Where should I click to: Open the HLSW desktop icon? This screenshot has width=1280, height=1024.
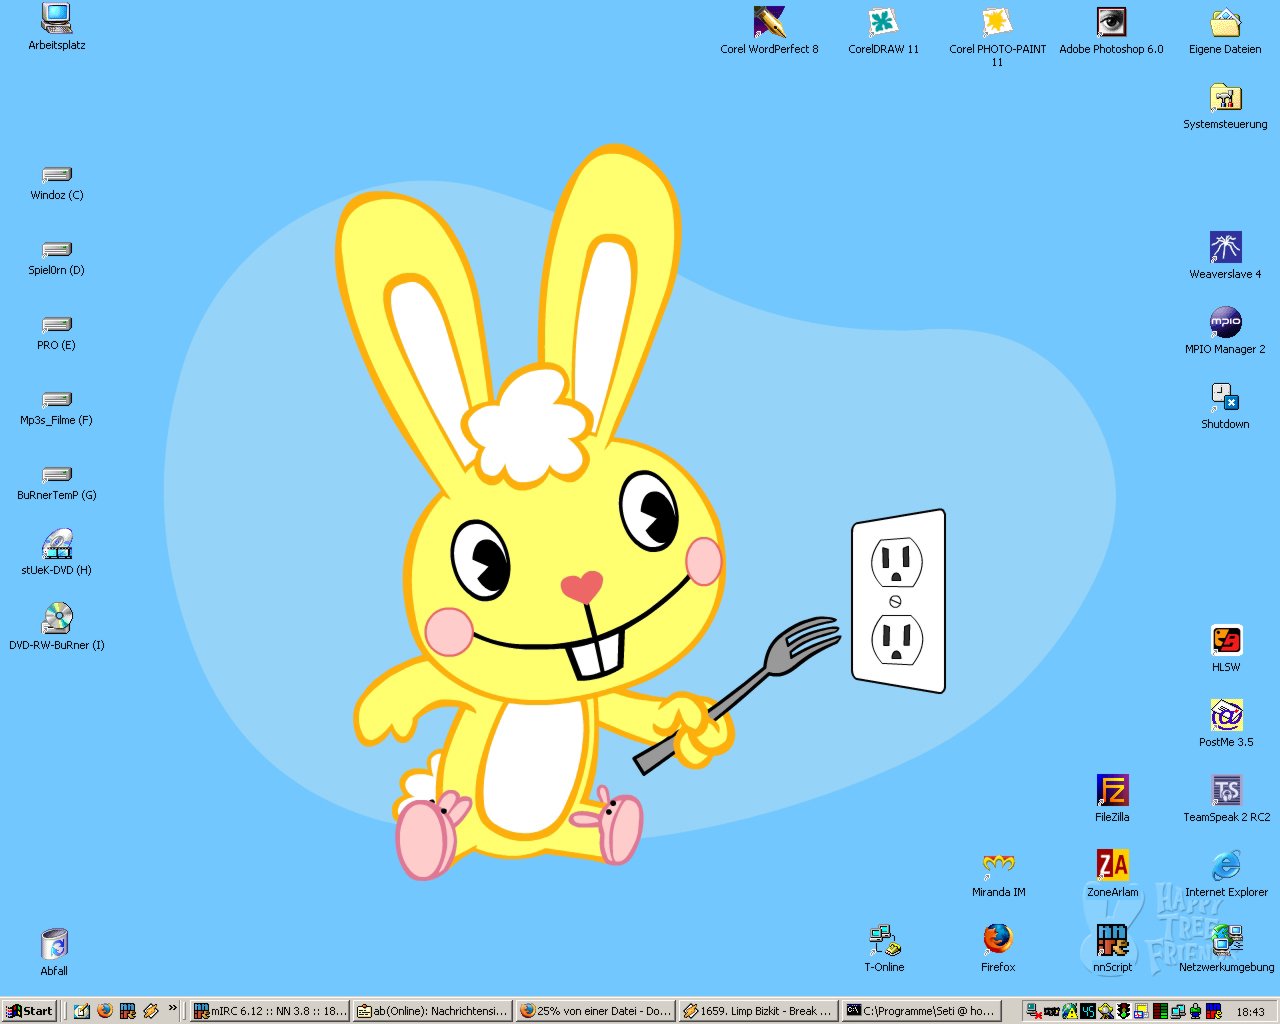[x=1226, y=641]
